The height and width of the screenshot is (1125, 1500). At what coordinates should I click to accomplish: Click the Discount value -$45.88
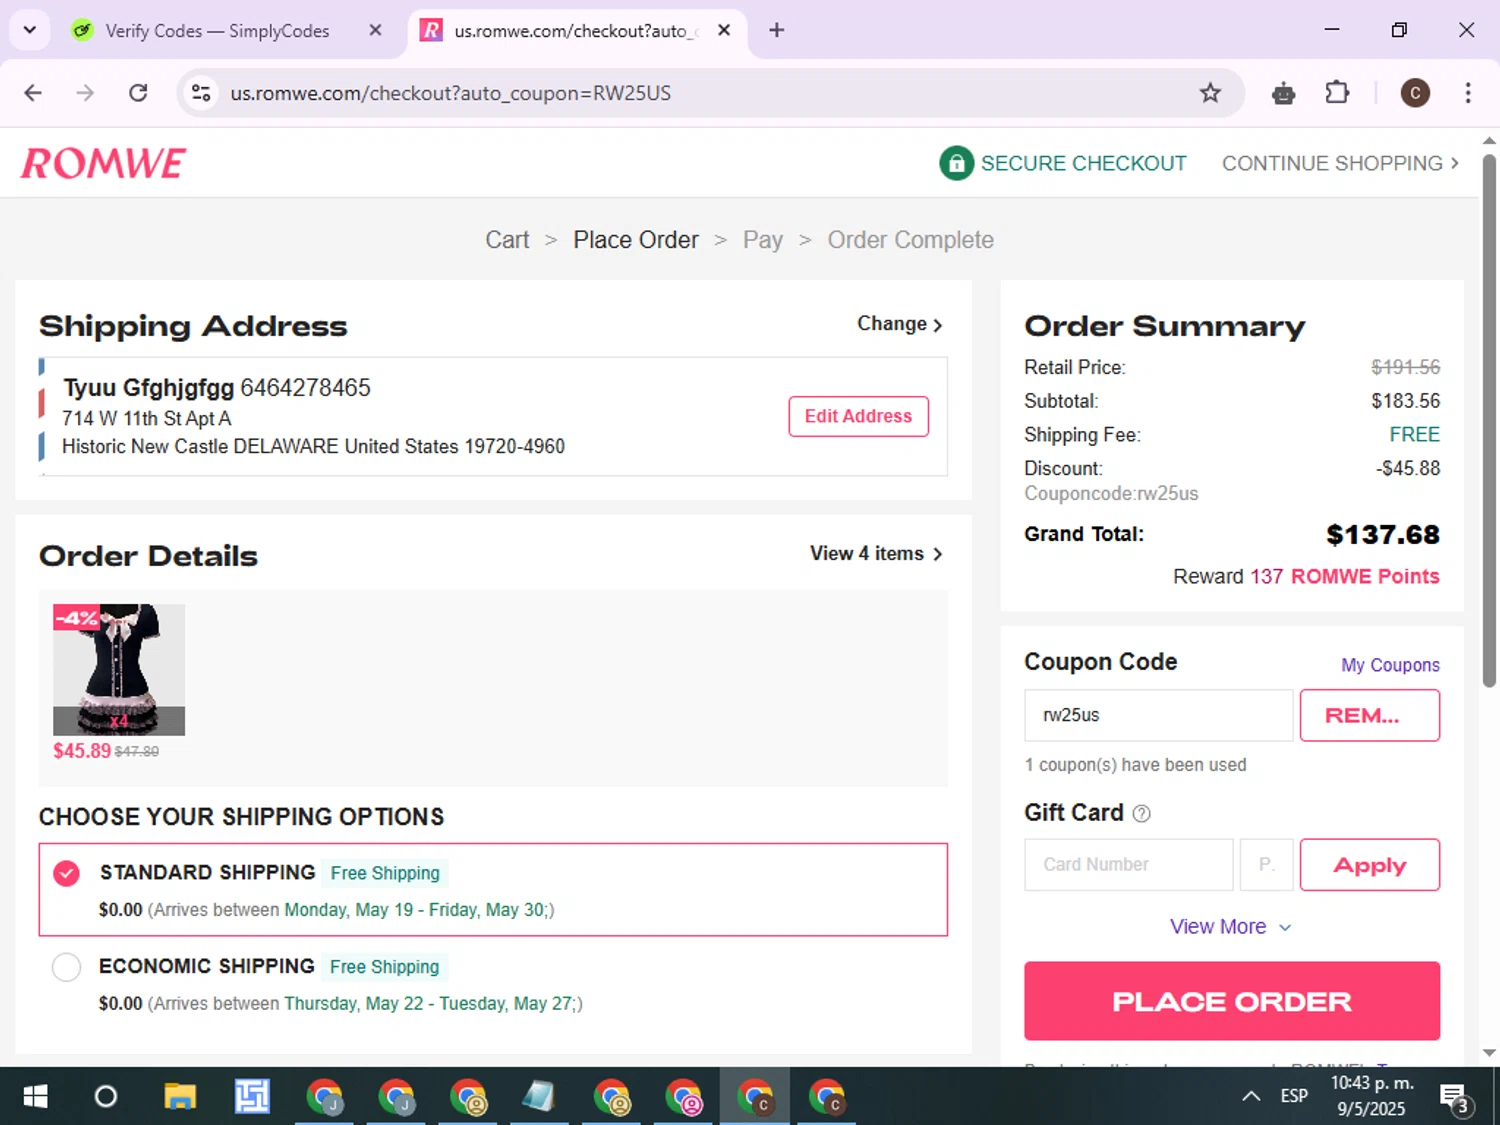[x=1407, y=468]
